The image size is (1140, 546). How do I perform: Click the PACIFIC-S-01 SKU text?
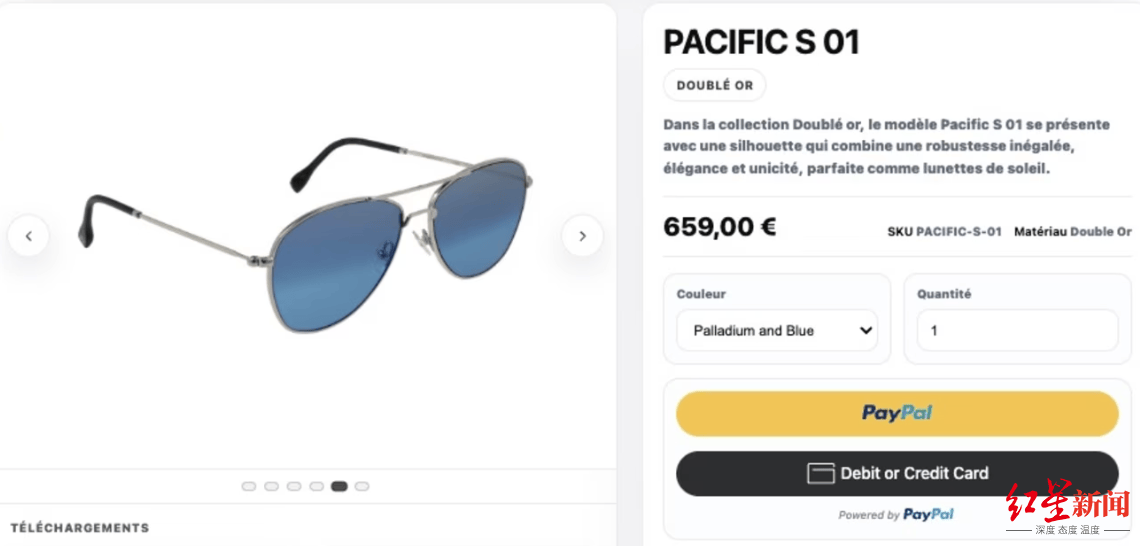click(958, 232)
